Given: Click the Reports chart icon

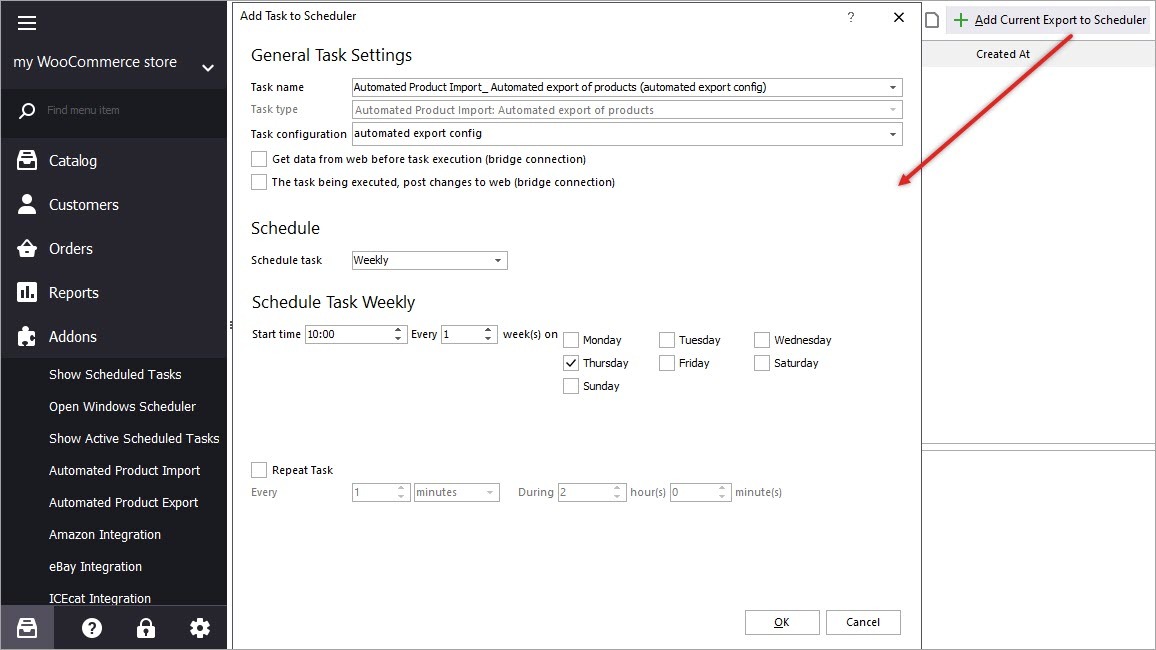Looking at the screenshot, I should pos(27,293).
